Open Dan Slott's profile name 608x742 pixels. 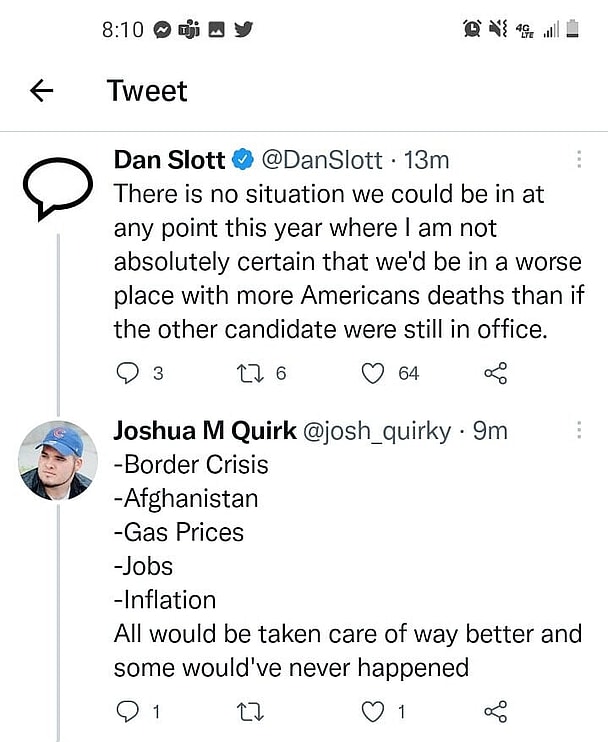[170, 160]
